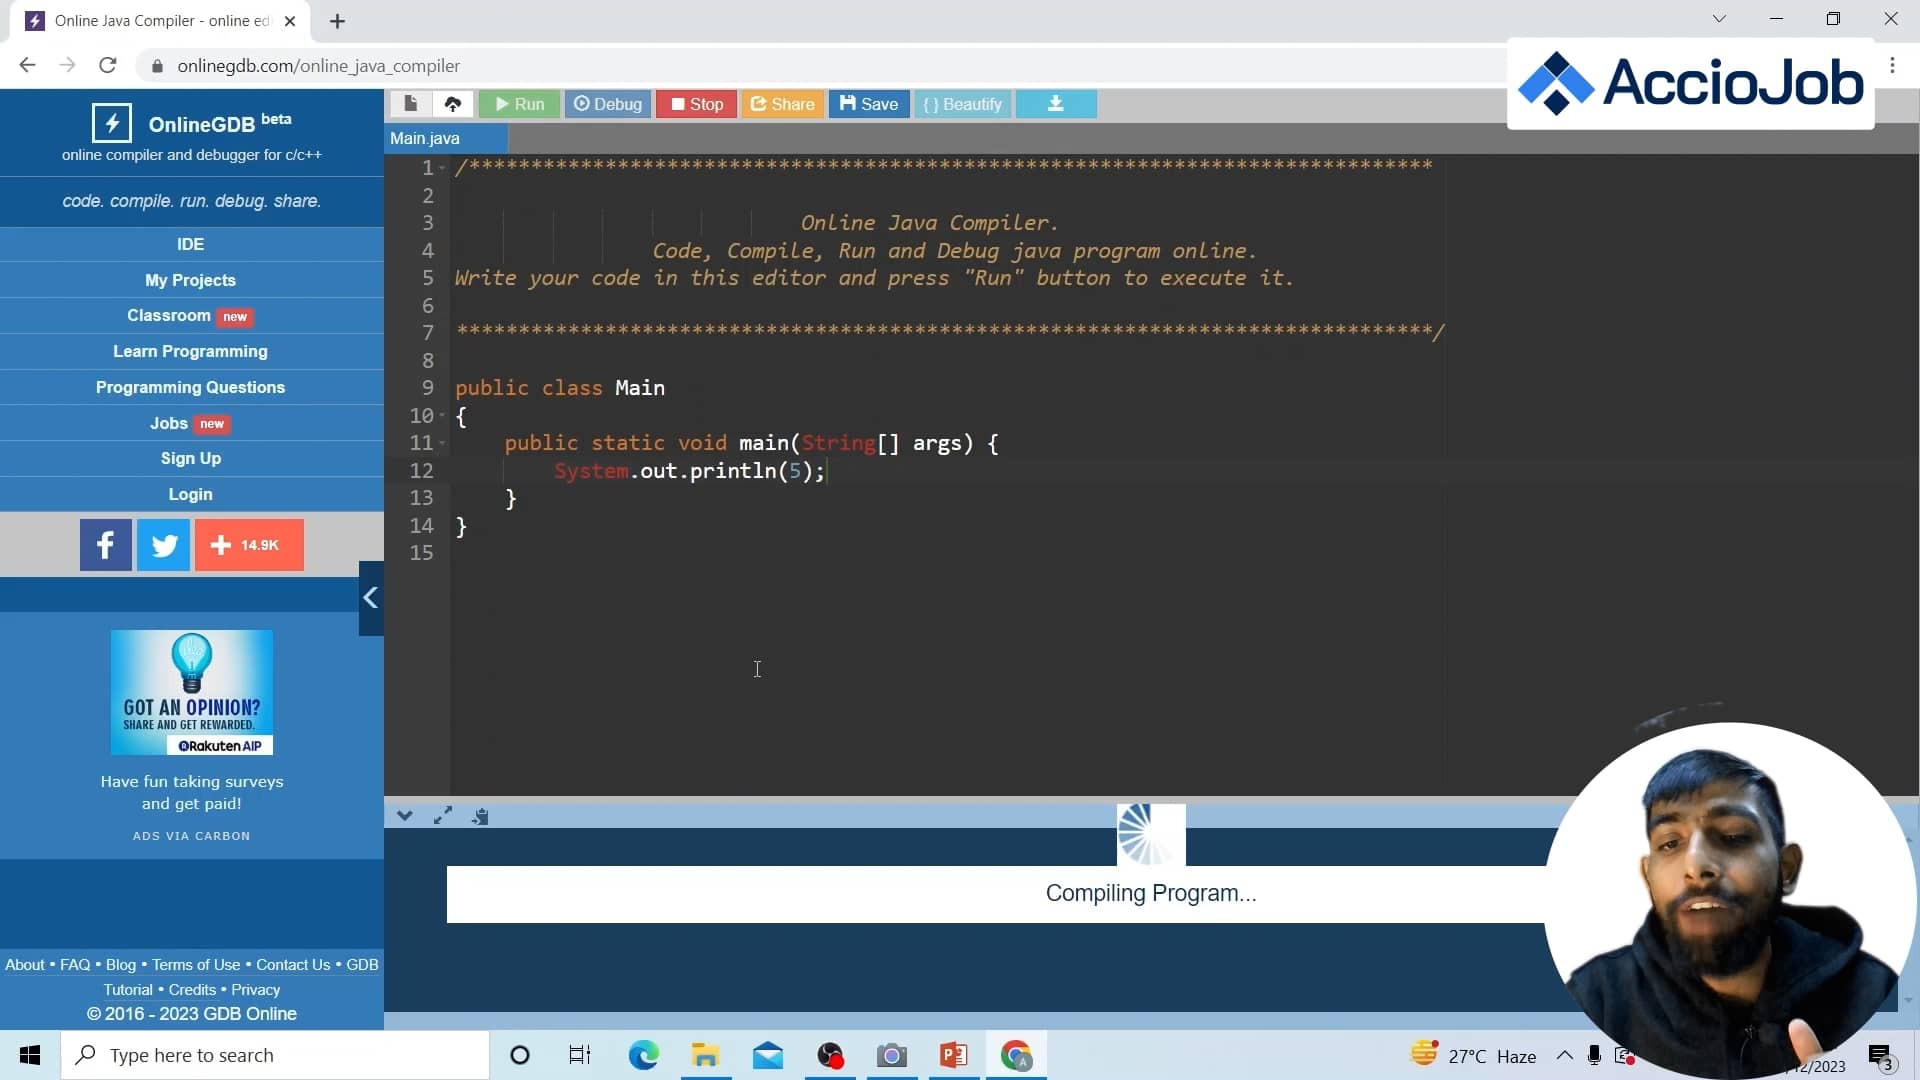Open a project via the upload icon

pyautogui.click(x=454, y=104)
